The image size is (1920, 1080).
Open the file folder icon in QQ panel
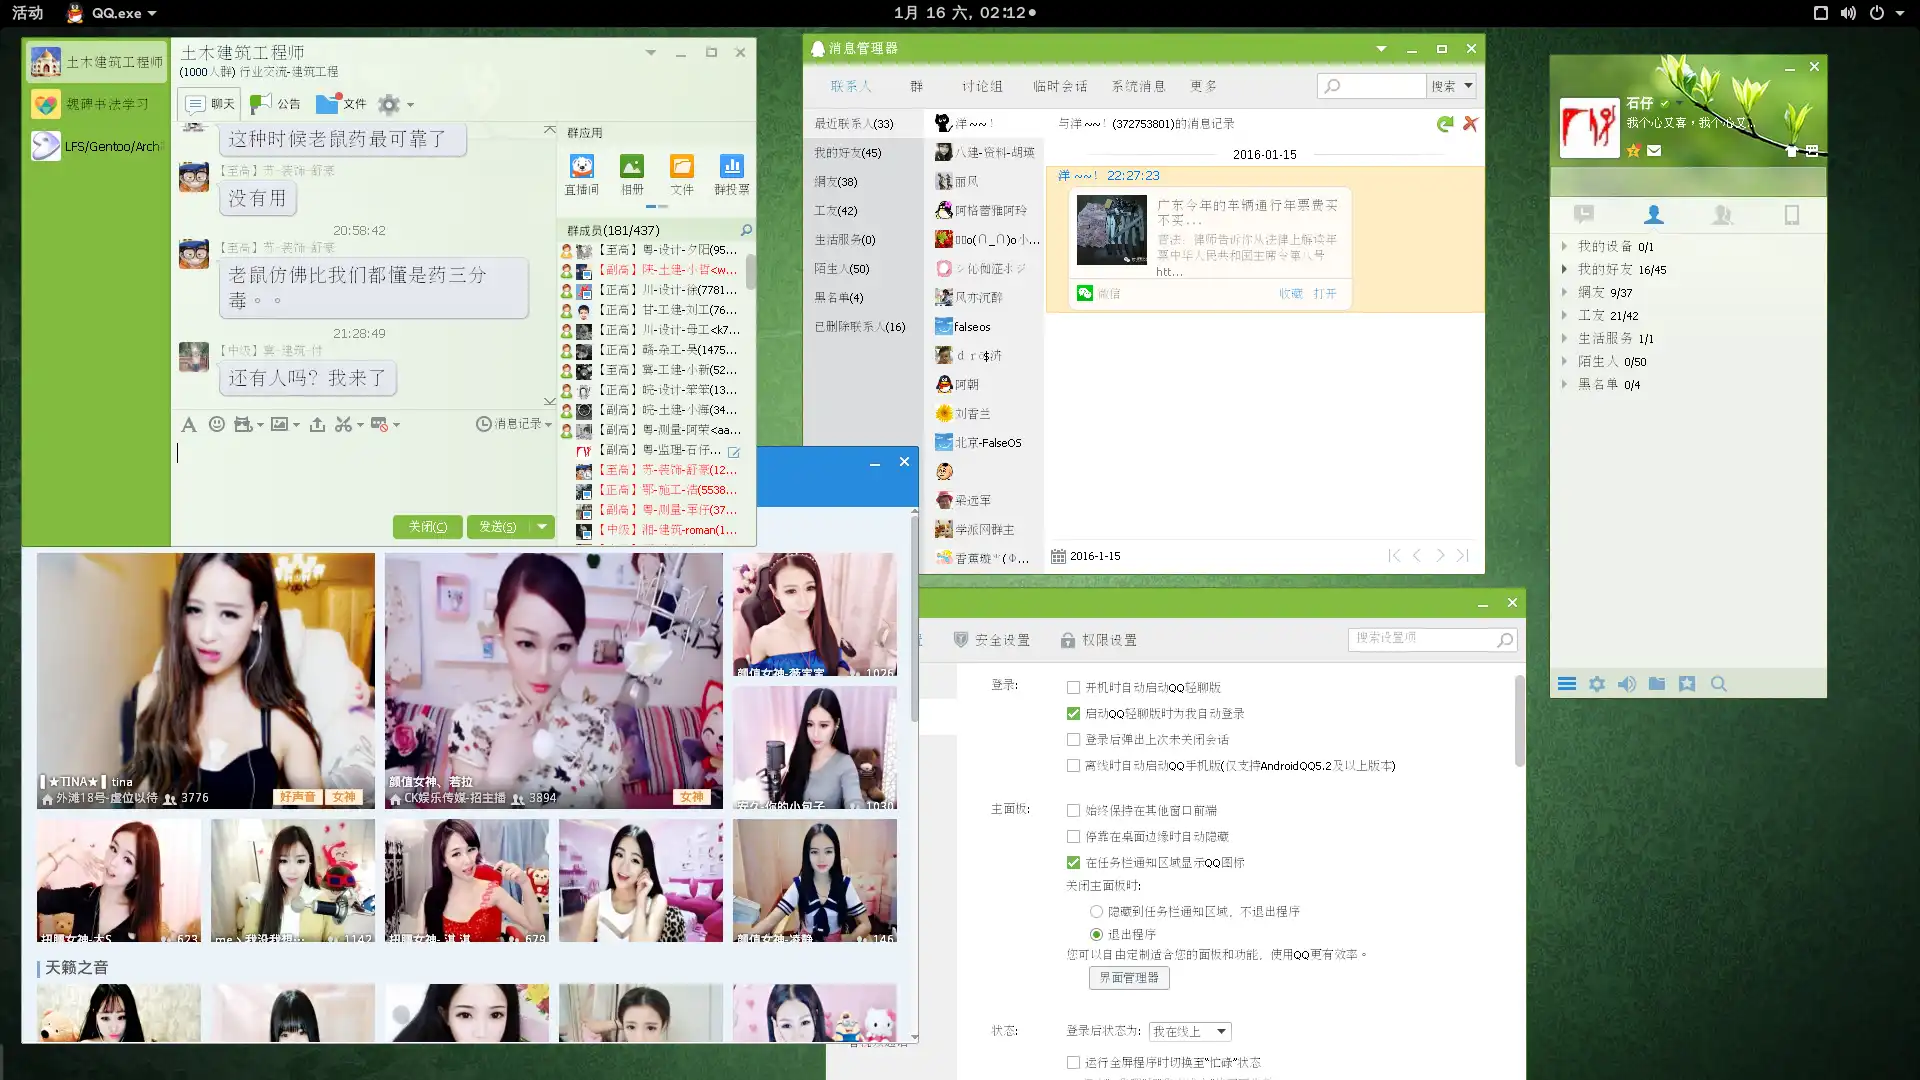click(x=1657, y=684)
